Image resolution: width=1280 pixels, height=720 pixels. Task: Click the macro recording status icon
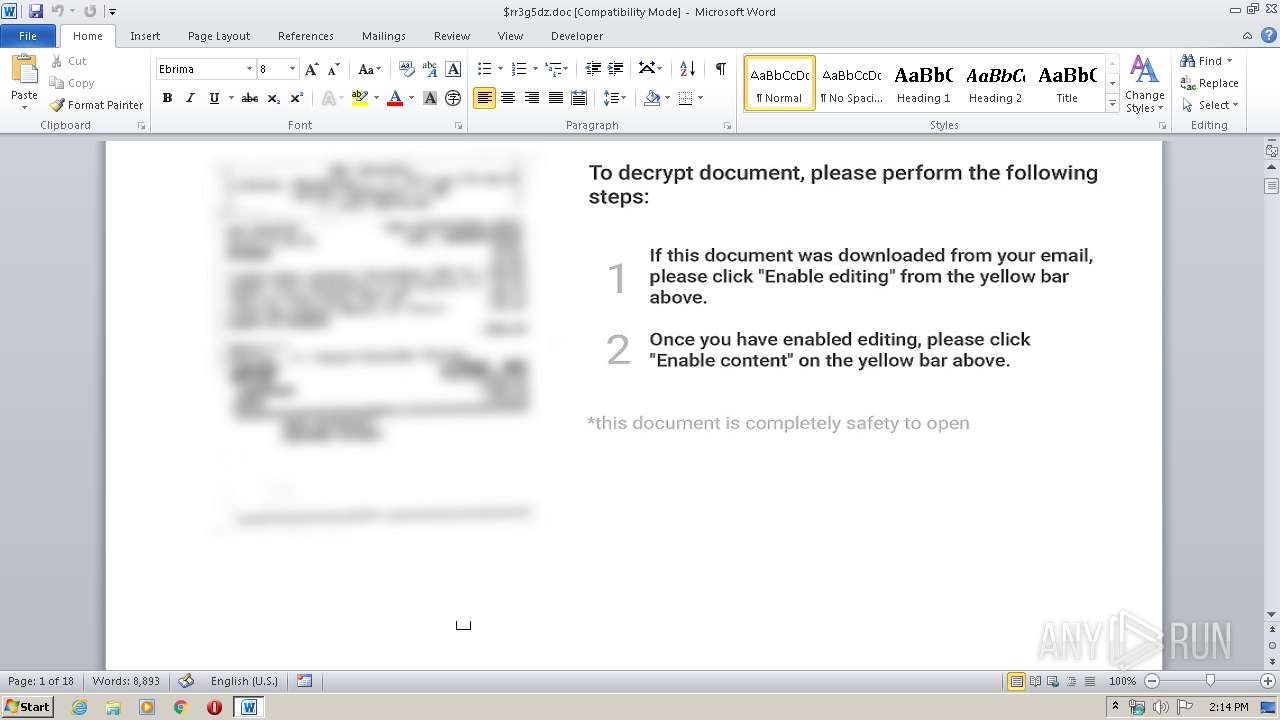[x=305, y=681]
